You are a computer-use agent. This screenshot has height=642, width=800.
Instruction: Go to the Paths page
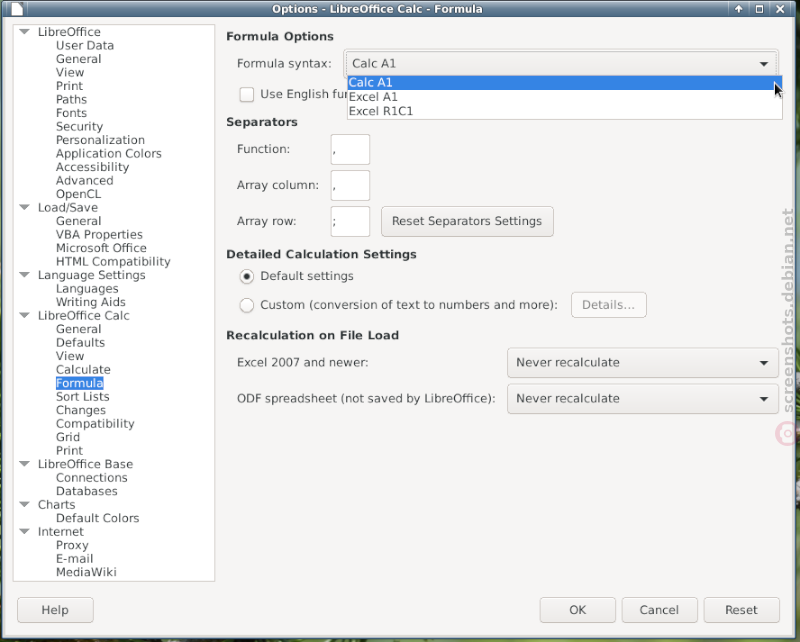pyautogui.click(x=71, y=100)
